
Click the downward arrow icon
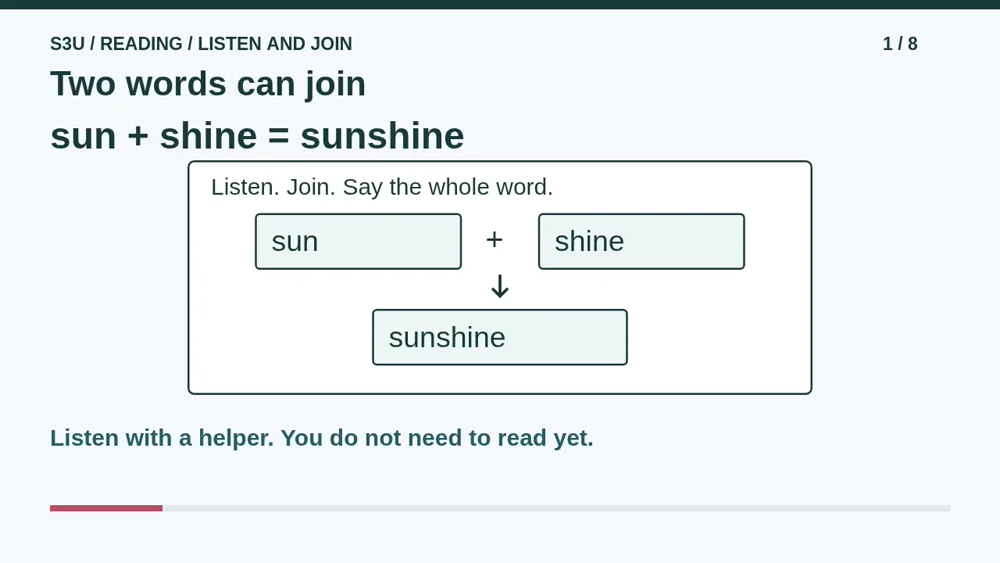coord(500,286)
